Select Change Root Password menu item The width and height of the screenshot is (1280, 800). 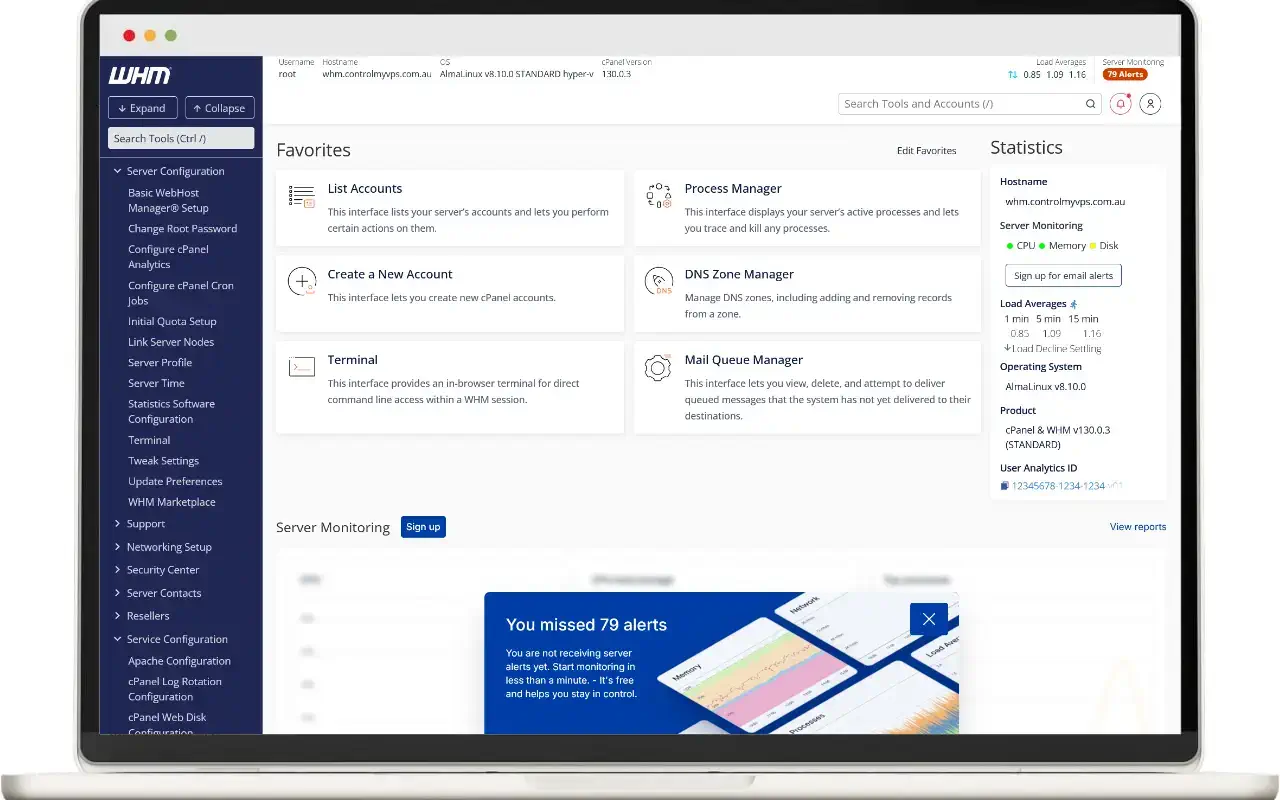[x=182, y=229]
